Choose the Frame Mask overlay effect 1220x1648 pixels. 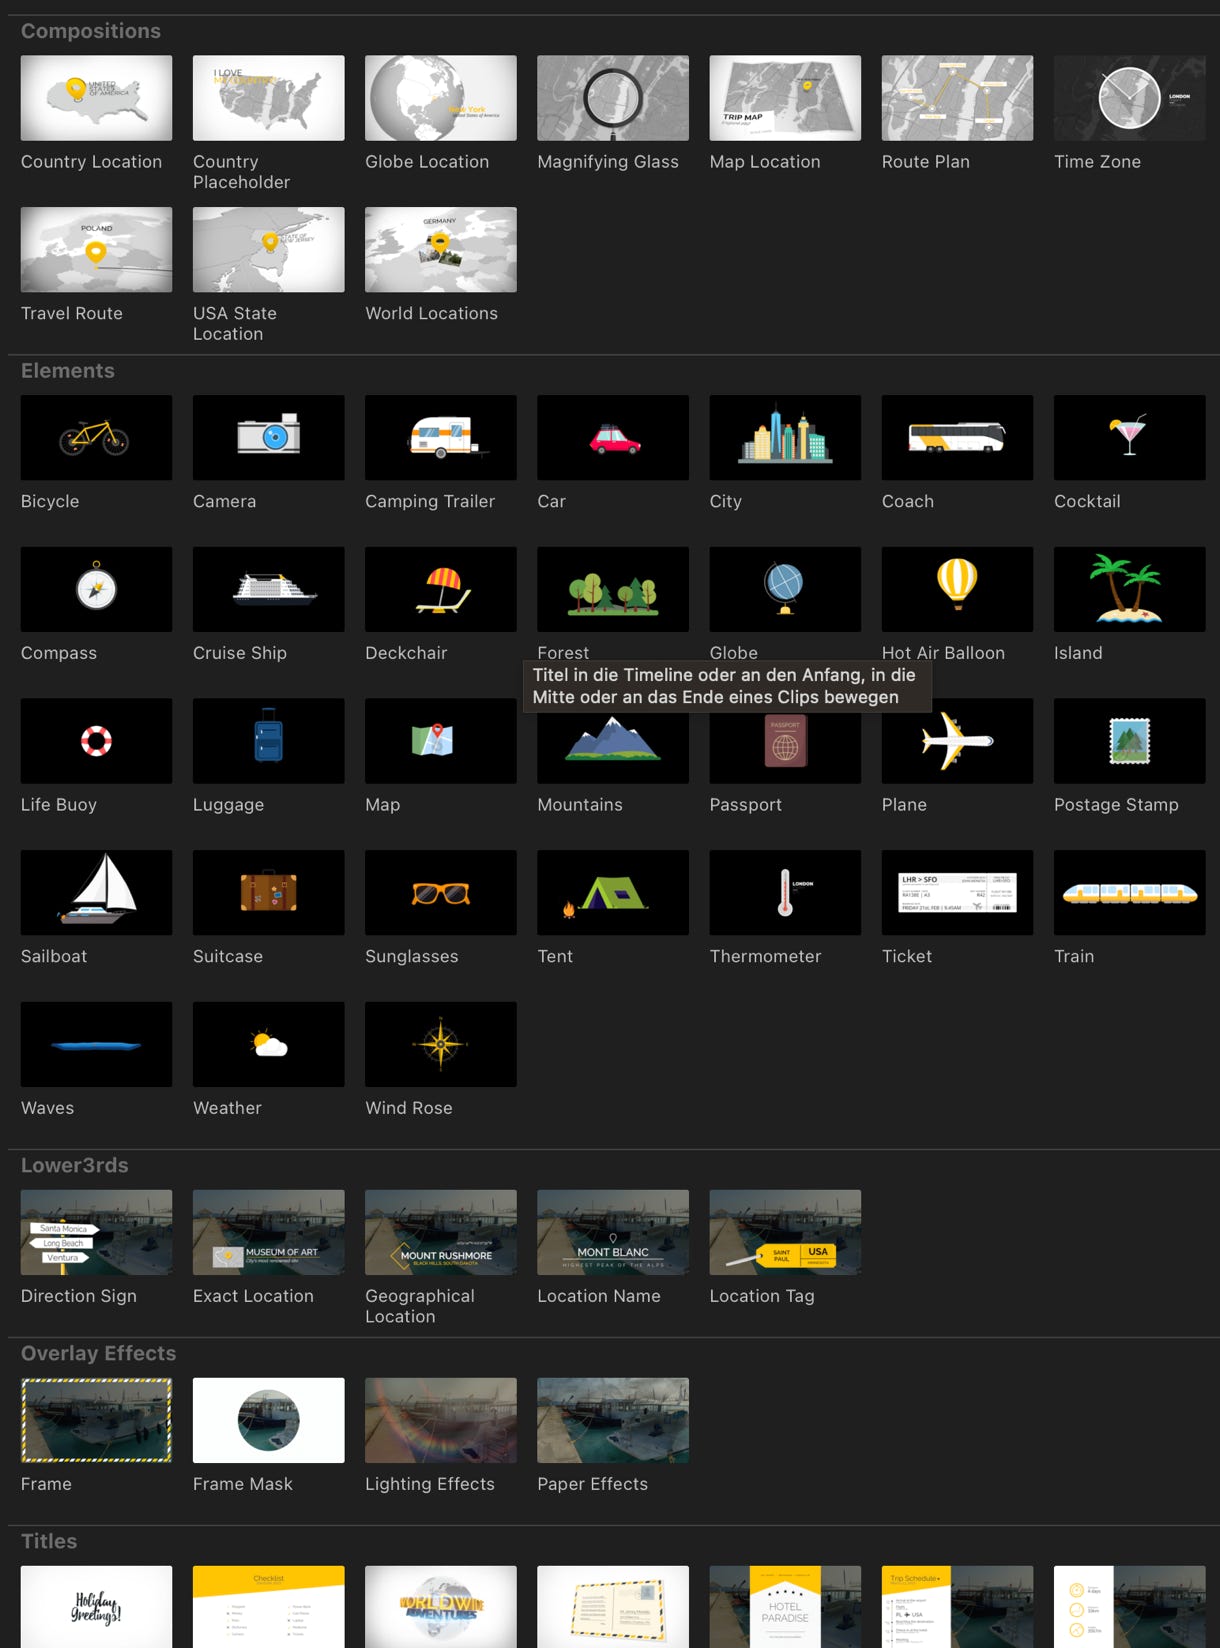tap(268, 1420)
